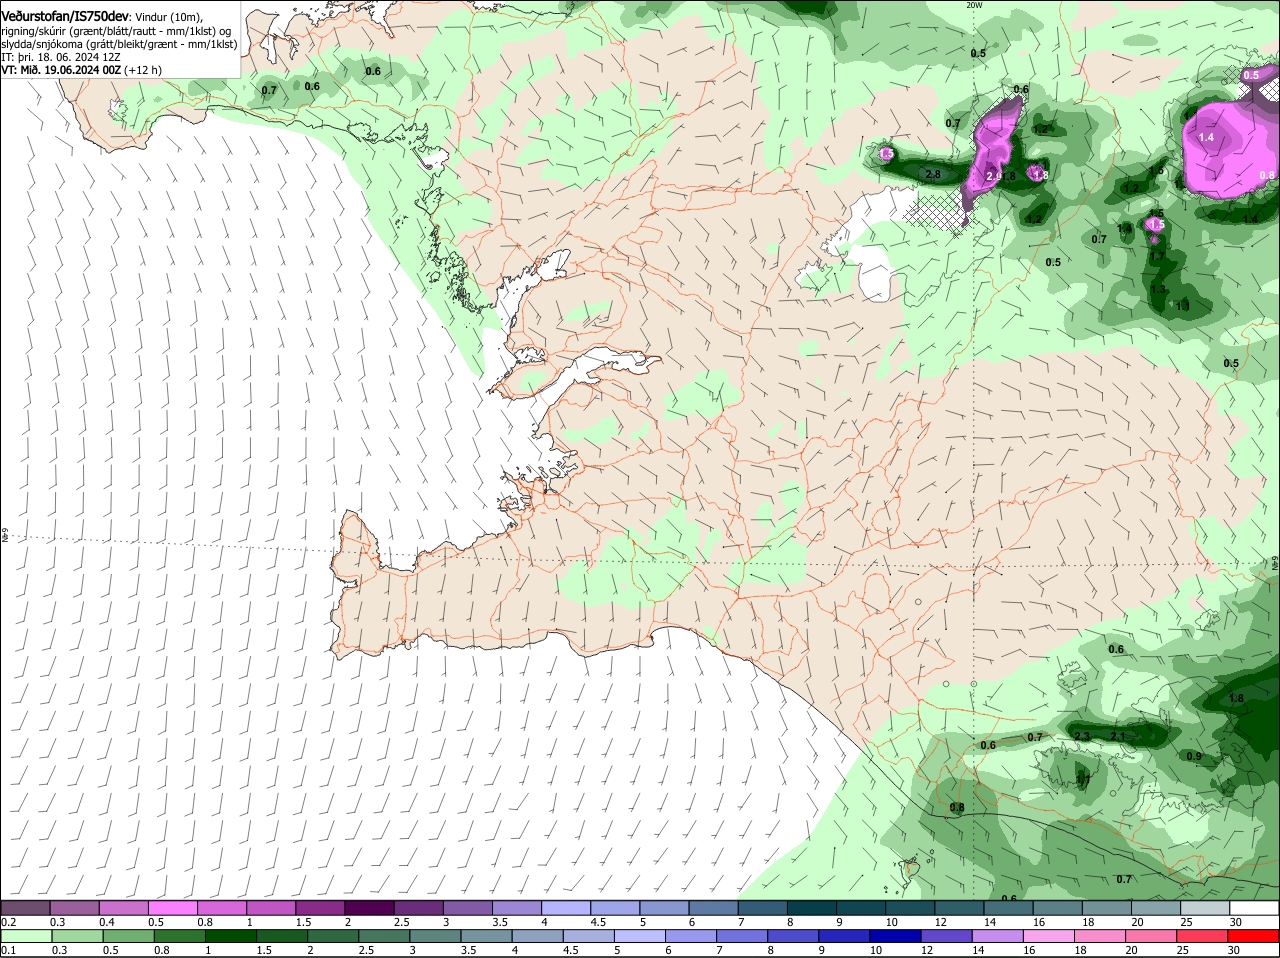Click the 20W longitude label
Image resolution: width=1280 pixels, height=958 pixels.
(974, 5)
